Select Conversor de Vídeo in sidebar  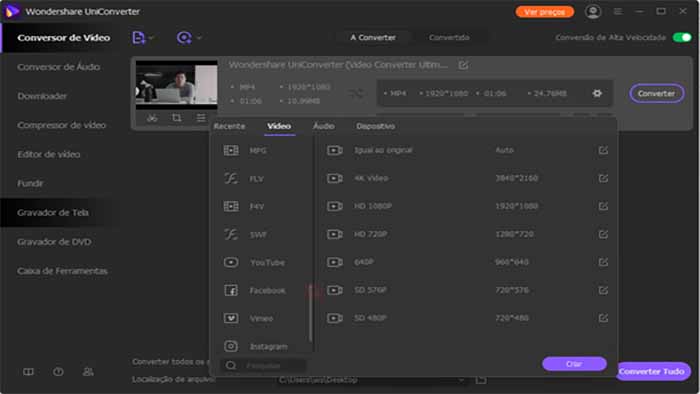[63, 38]
